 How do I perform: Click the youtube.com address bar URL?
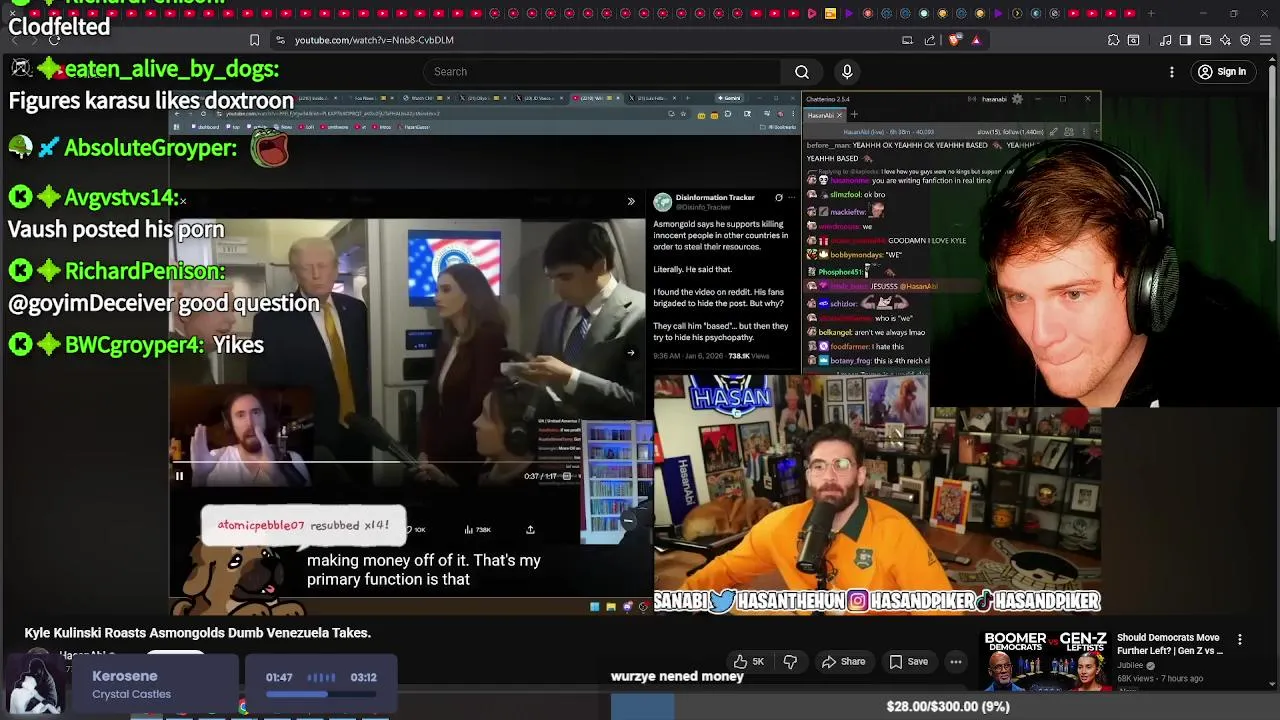(x=374, y=40)
